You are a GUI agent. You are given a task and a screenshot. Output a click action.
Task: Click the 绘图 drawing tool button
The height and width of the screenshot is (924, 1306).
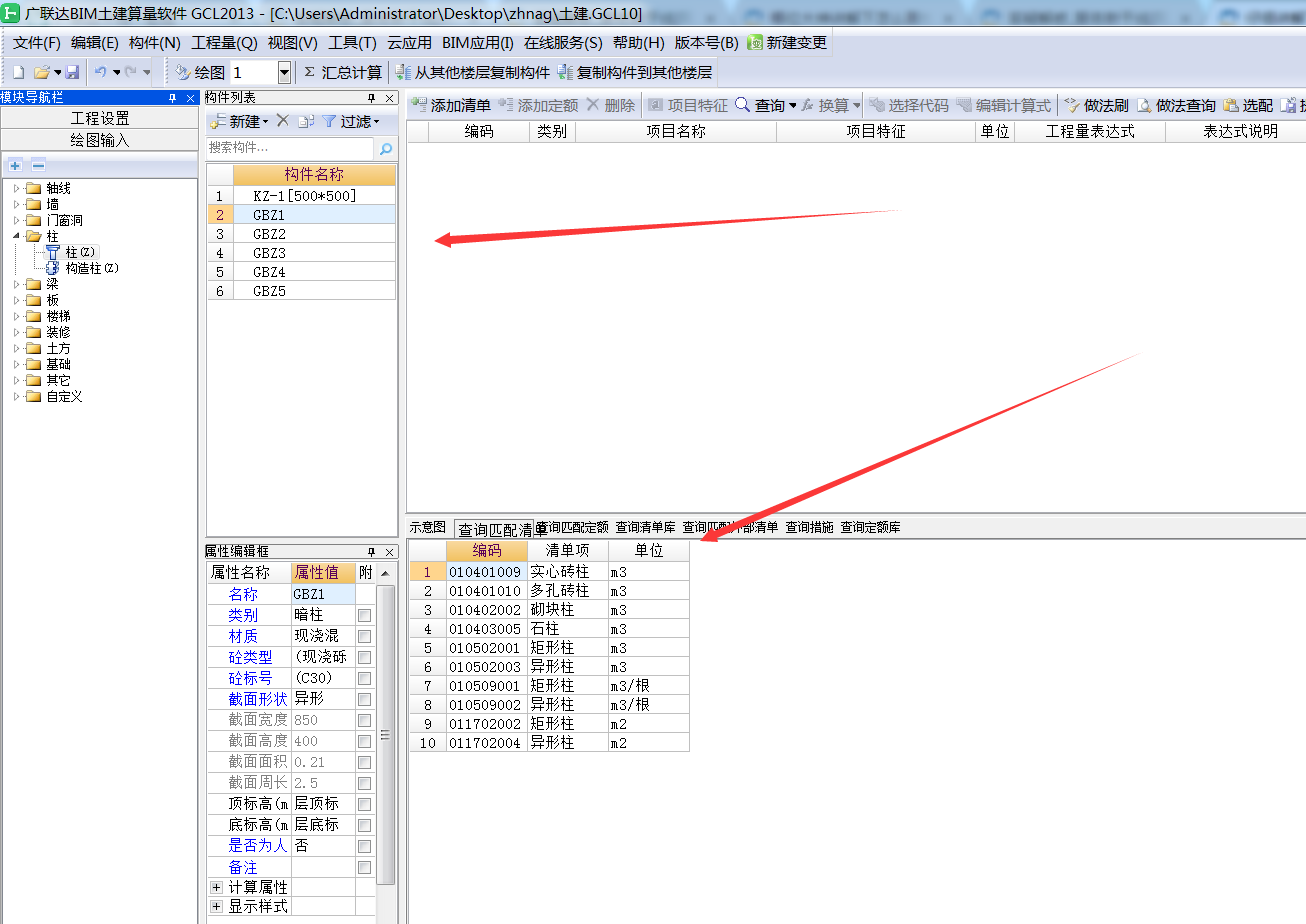click(200, 73)
